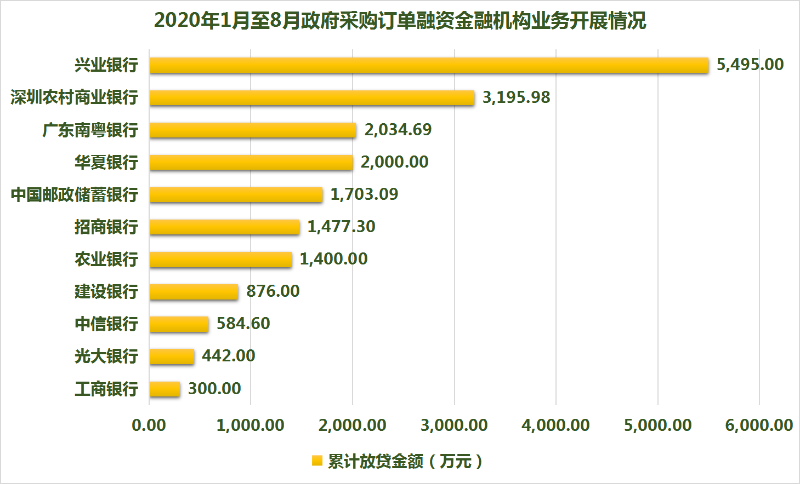Click axis value 1,000.00
Screen dimensions: 800x484
coord(251,425)
